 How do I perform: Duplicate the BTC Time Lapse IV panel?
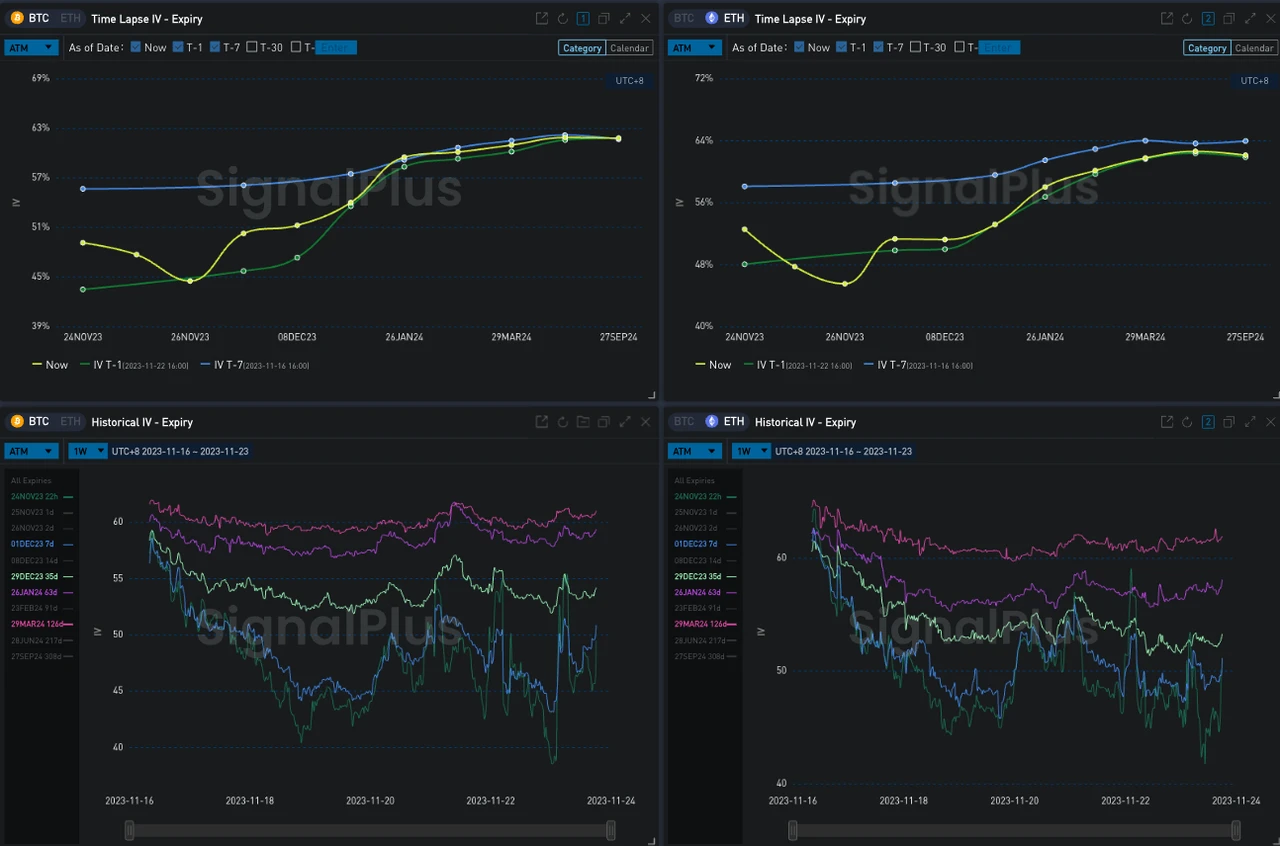[604, 19]
